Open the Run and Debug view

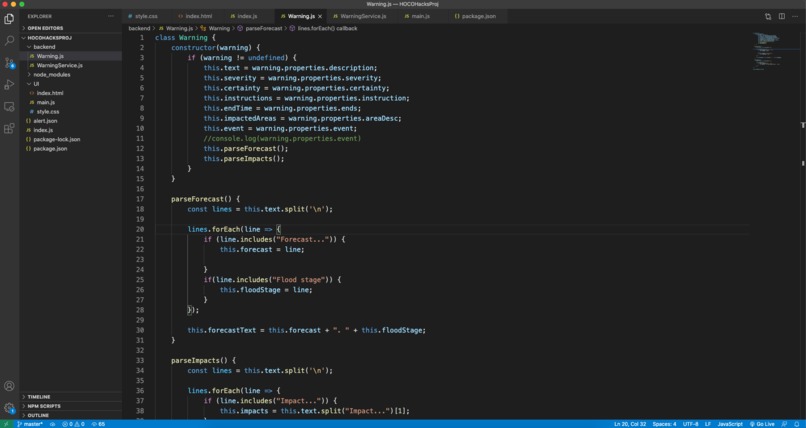pyautogui.click(x=9, y=84)
